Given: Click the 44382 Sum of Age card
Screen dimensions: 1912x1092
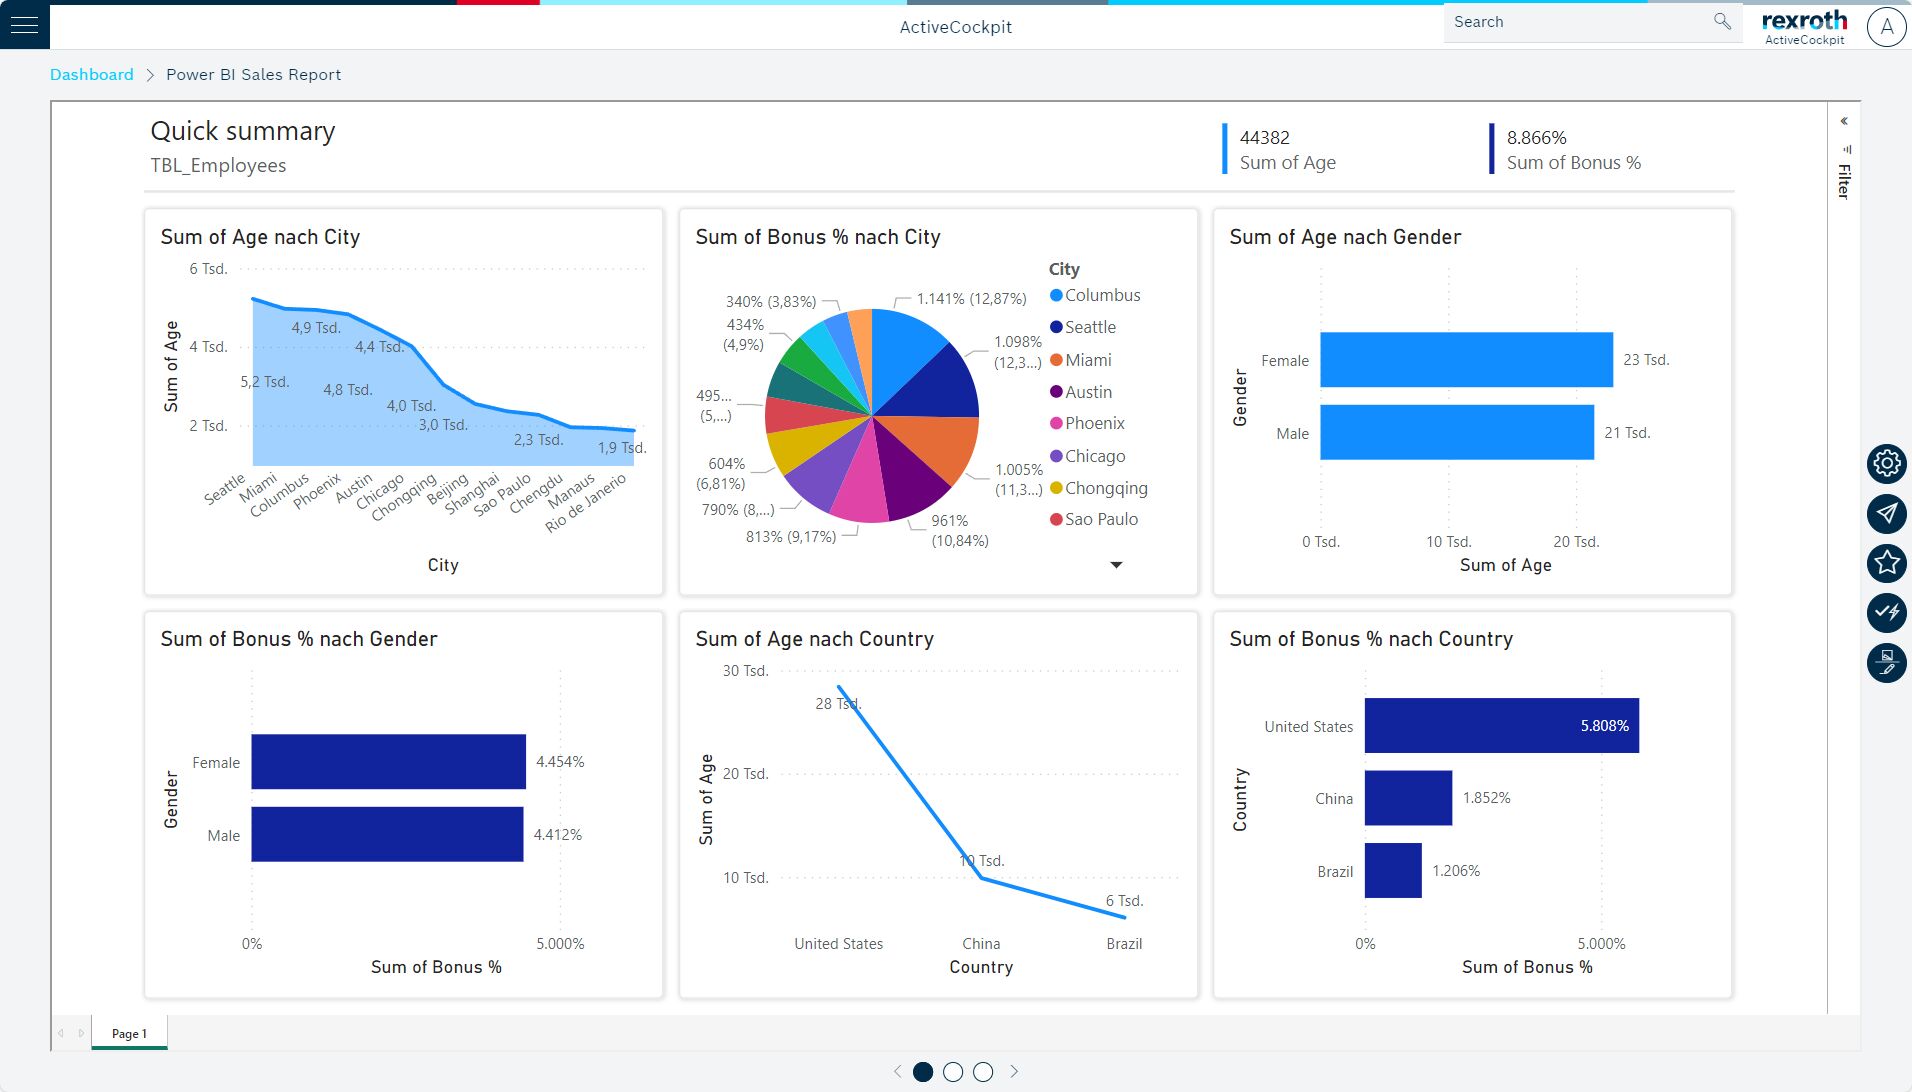Looking at the screenshot, I should point(1280,149).
